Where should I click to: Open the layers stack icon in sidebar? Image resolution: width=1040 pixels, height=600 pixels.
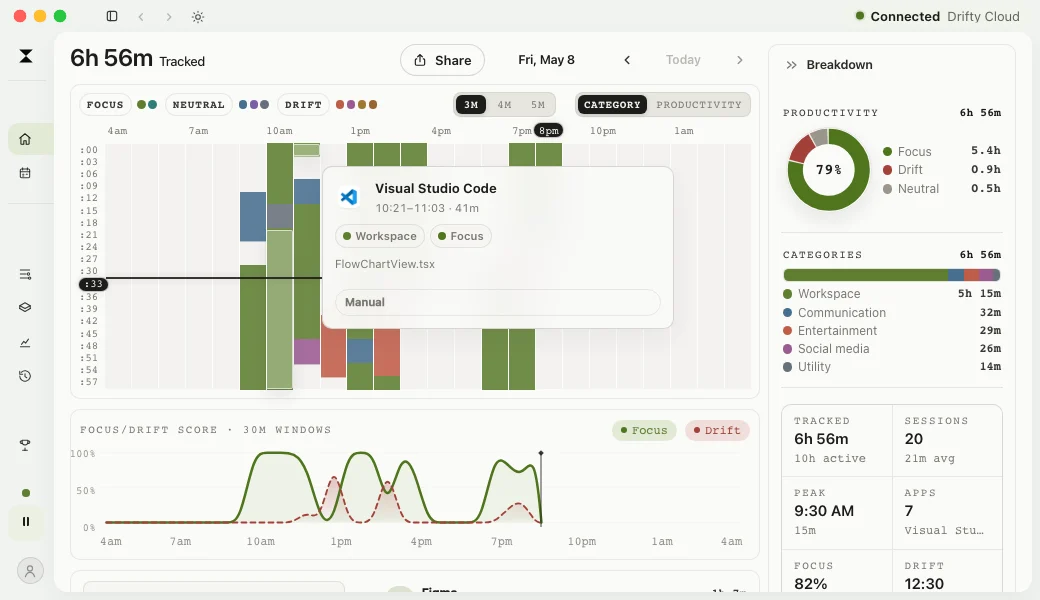click(25, 308)
